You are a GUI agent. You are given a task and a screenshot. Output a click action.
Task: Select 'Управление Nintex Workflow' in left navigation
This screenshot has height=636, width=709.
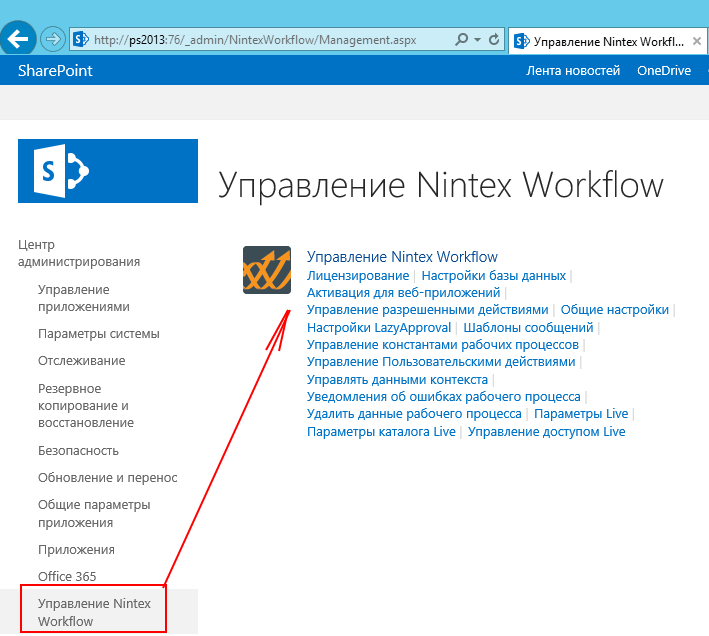(94, 612)
